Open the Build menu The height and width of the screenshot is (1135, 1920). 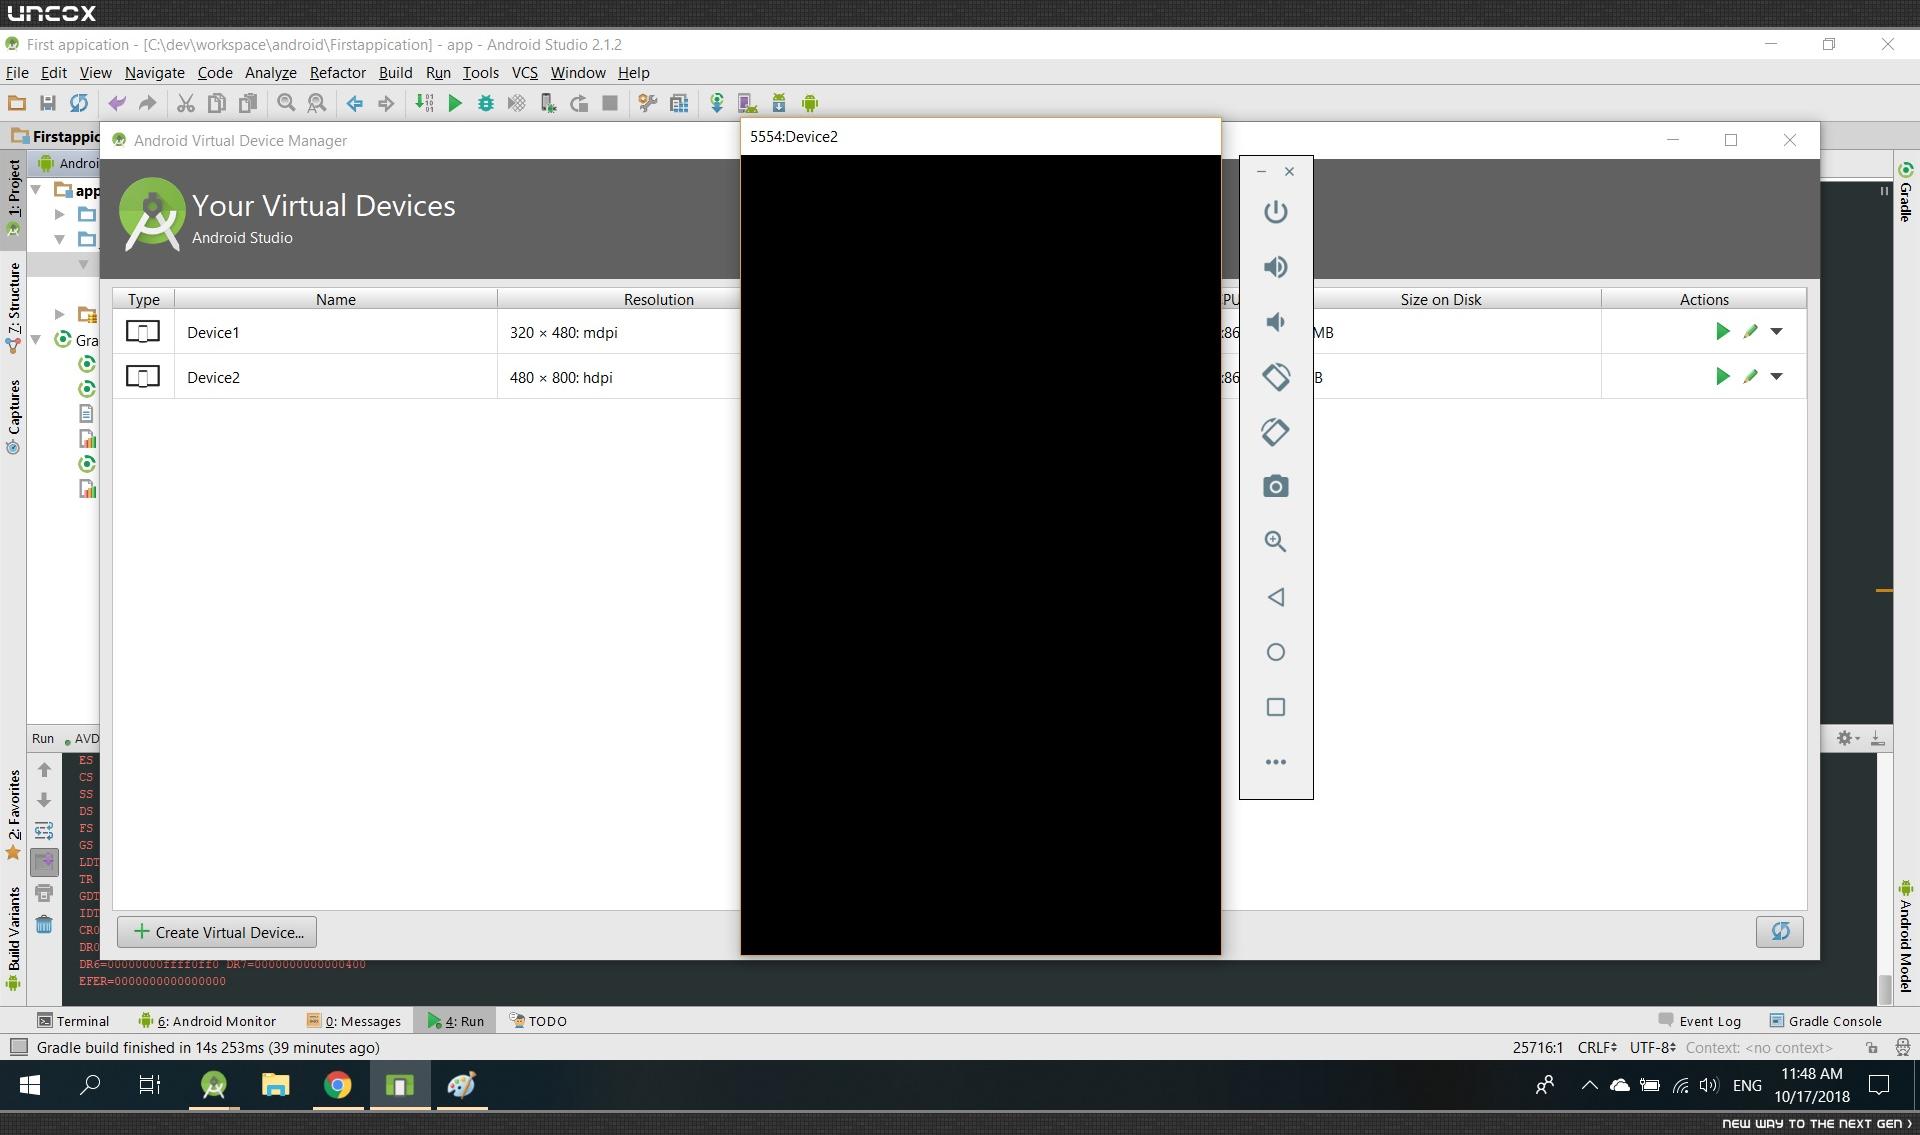pos(395,72)
